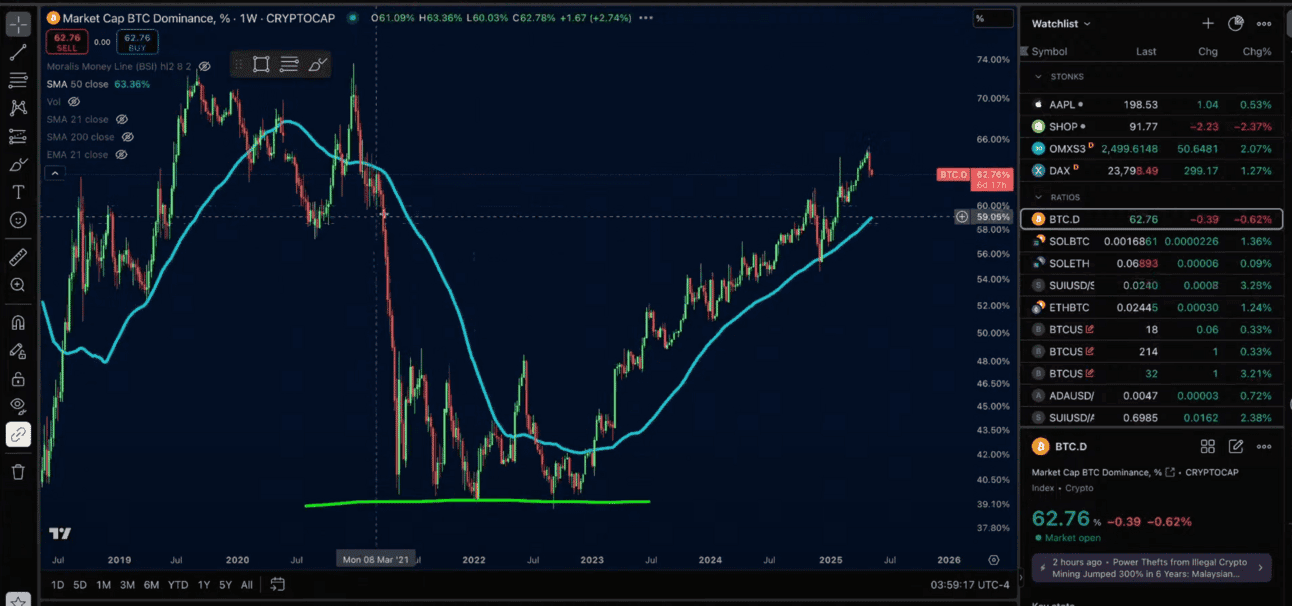This screenshot has width=1292, height=606.
Task: Set time range to 1D
Action: (58, 584)
